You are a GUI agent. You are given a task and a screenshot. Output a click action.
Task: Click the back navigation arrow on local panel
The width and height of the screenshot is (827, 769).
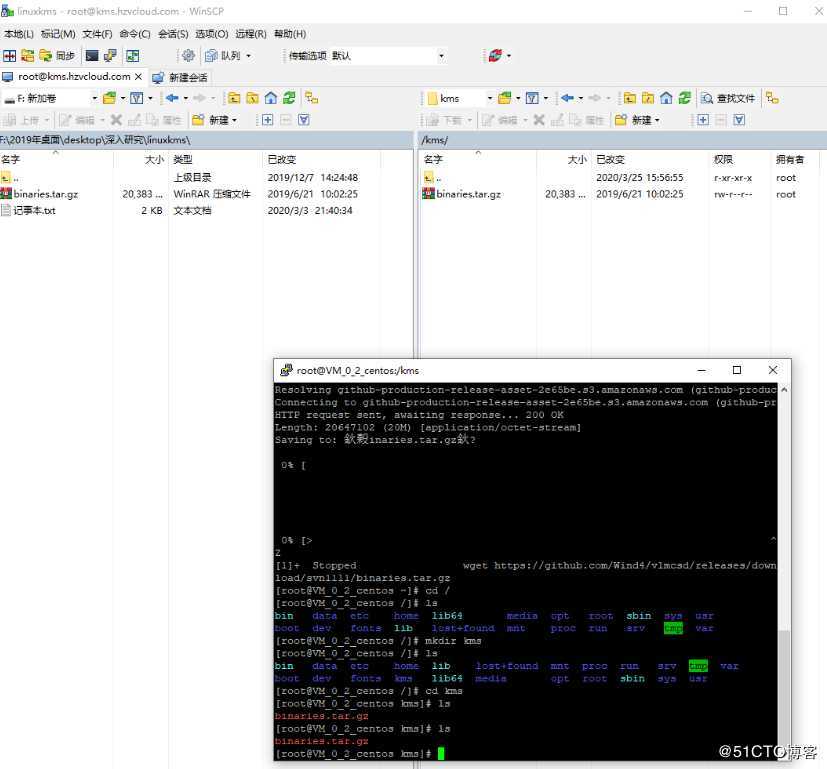pos(170,97)
